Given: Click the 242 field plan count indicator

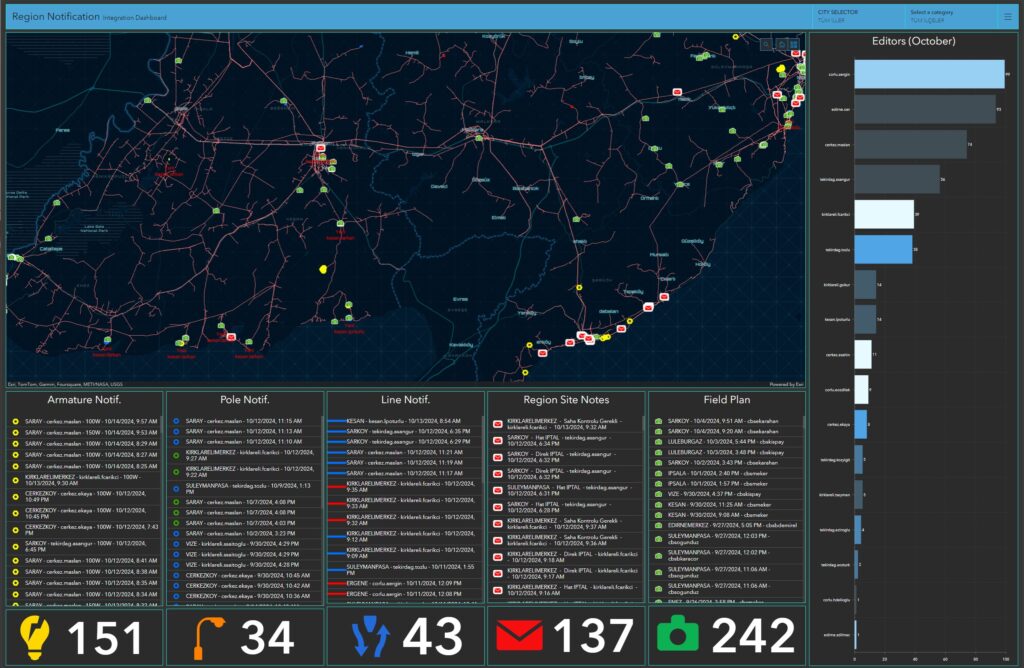Looking at the screenshot, I should (x=753, y=635).
